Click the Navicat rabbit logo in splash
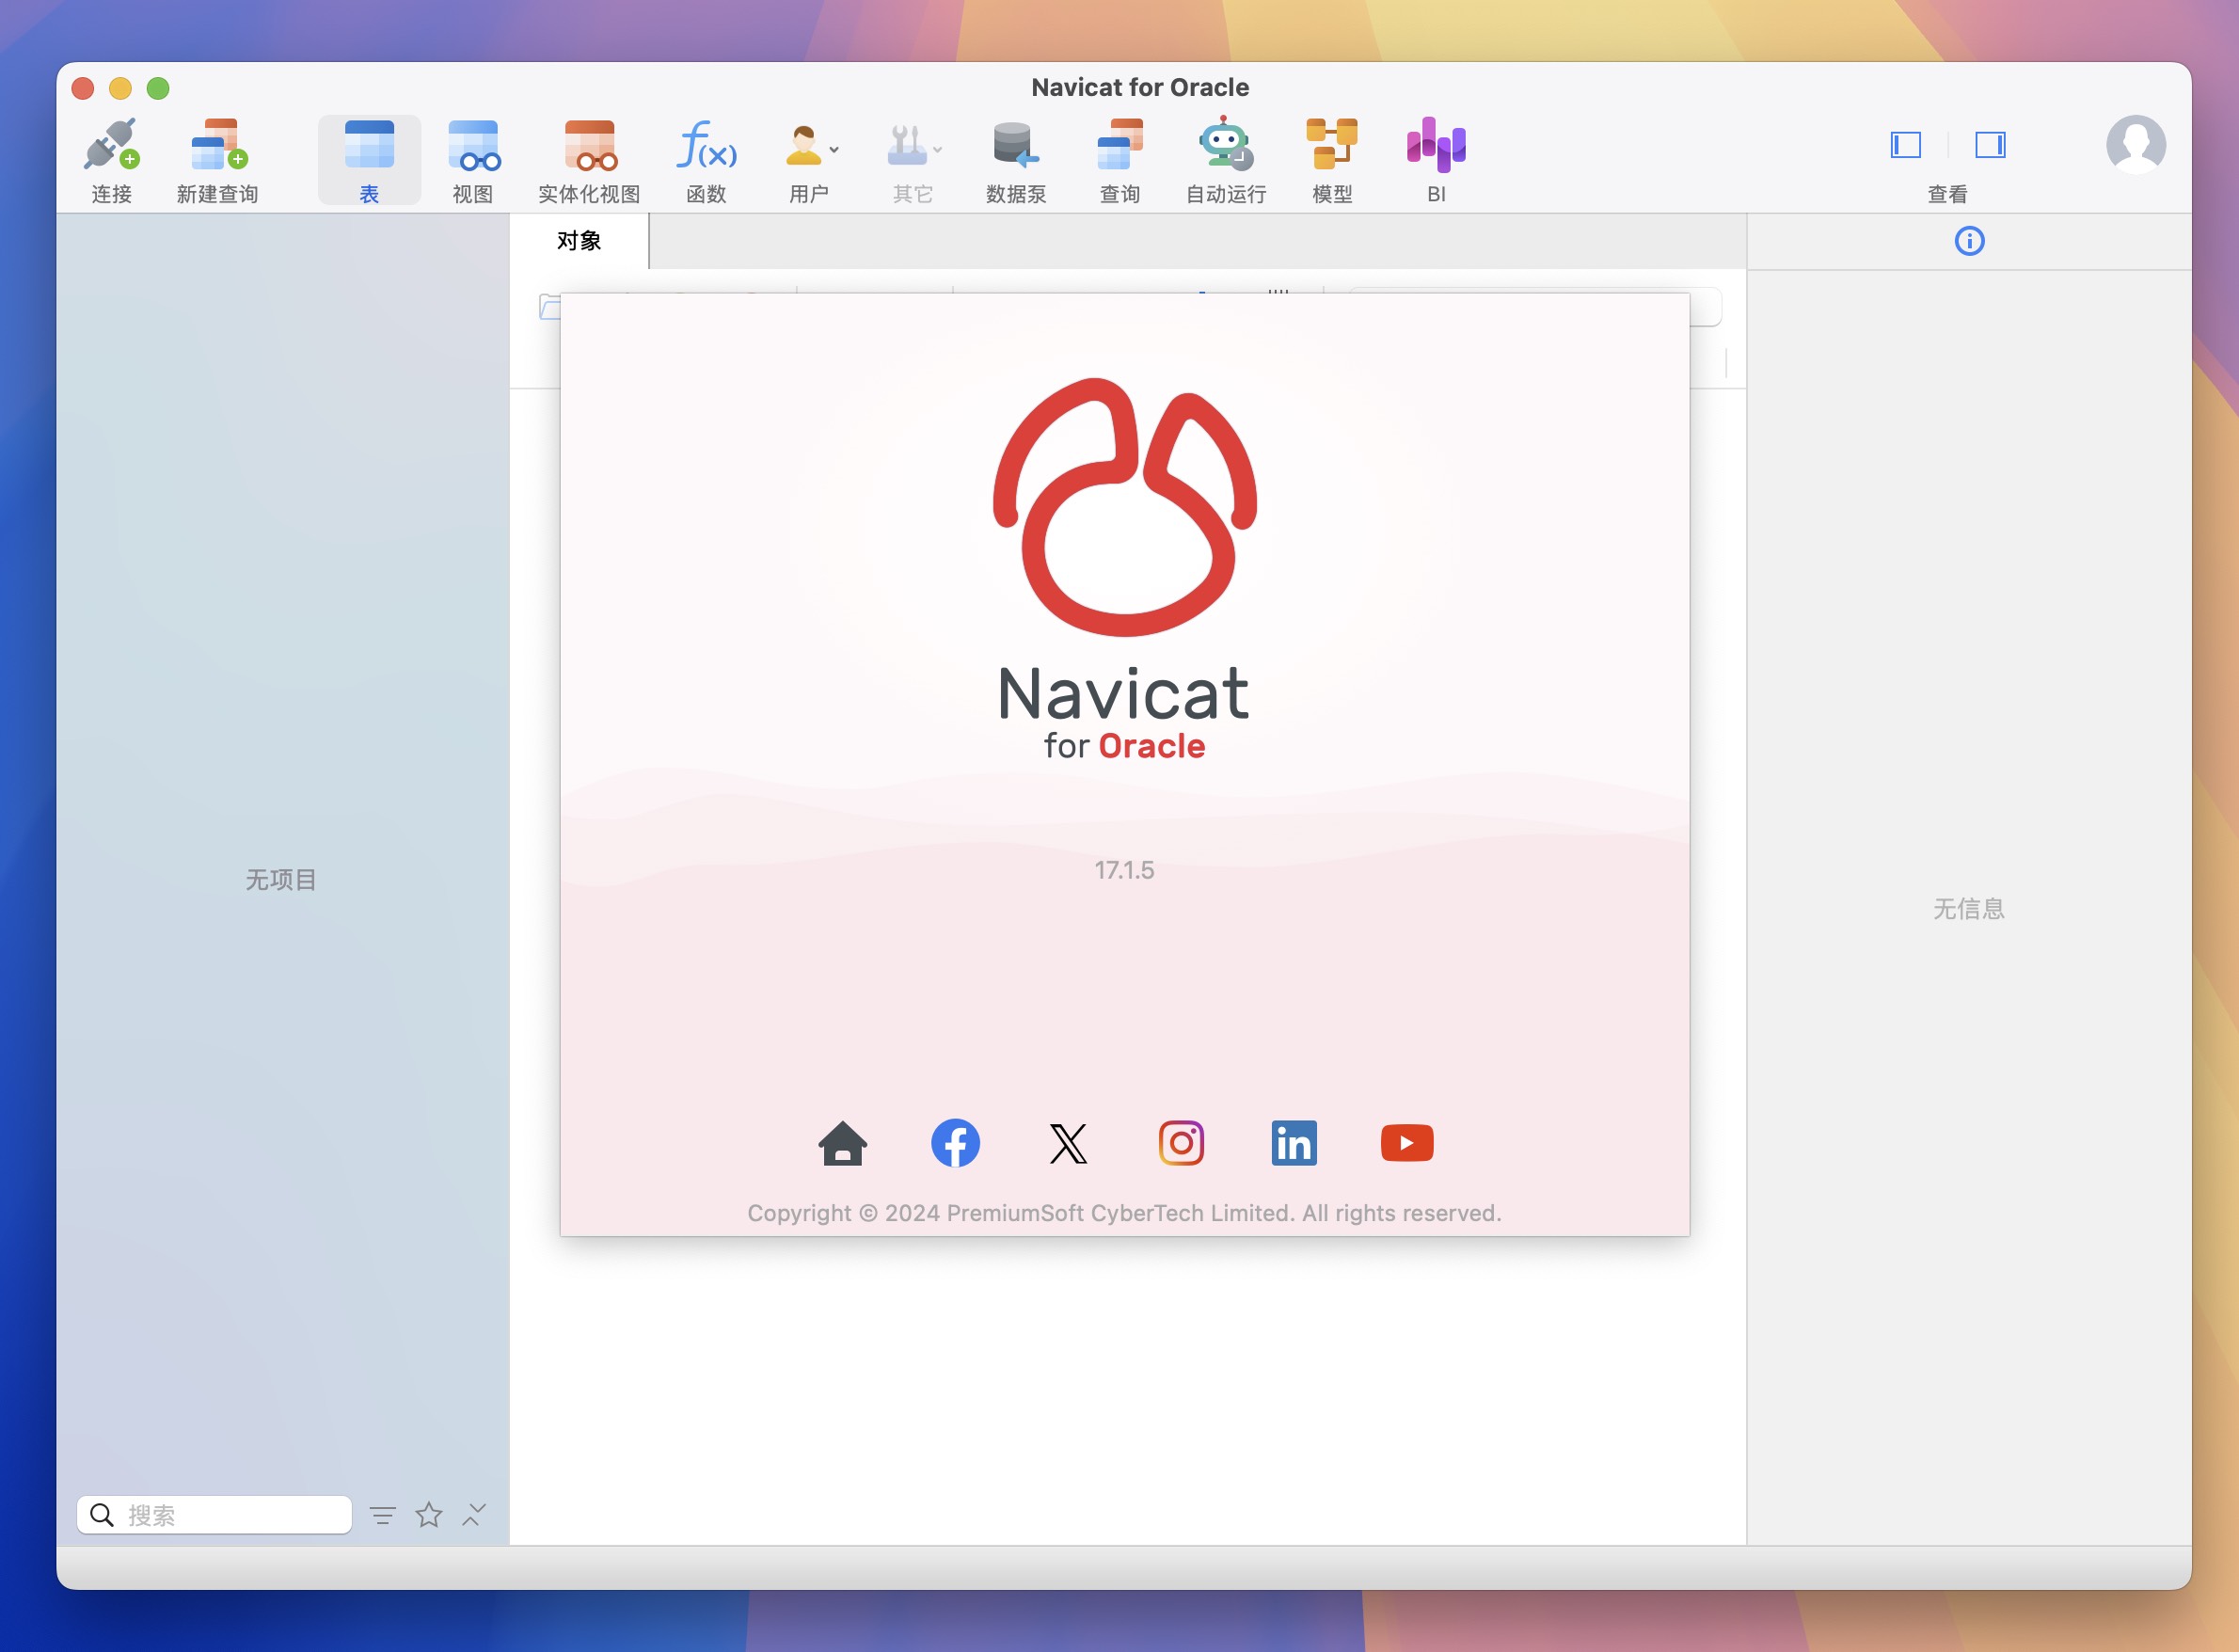 click(1125, 507)
